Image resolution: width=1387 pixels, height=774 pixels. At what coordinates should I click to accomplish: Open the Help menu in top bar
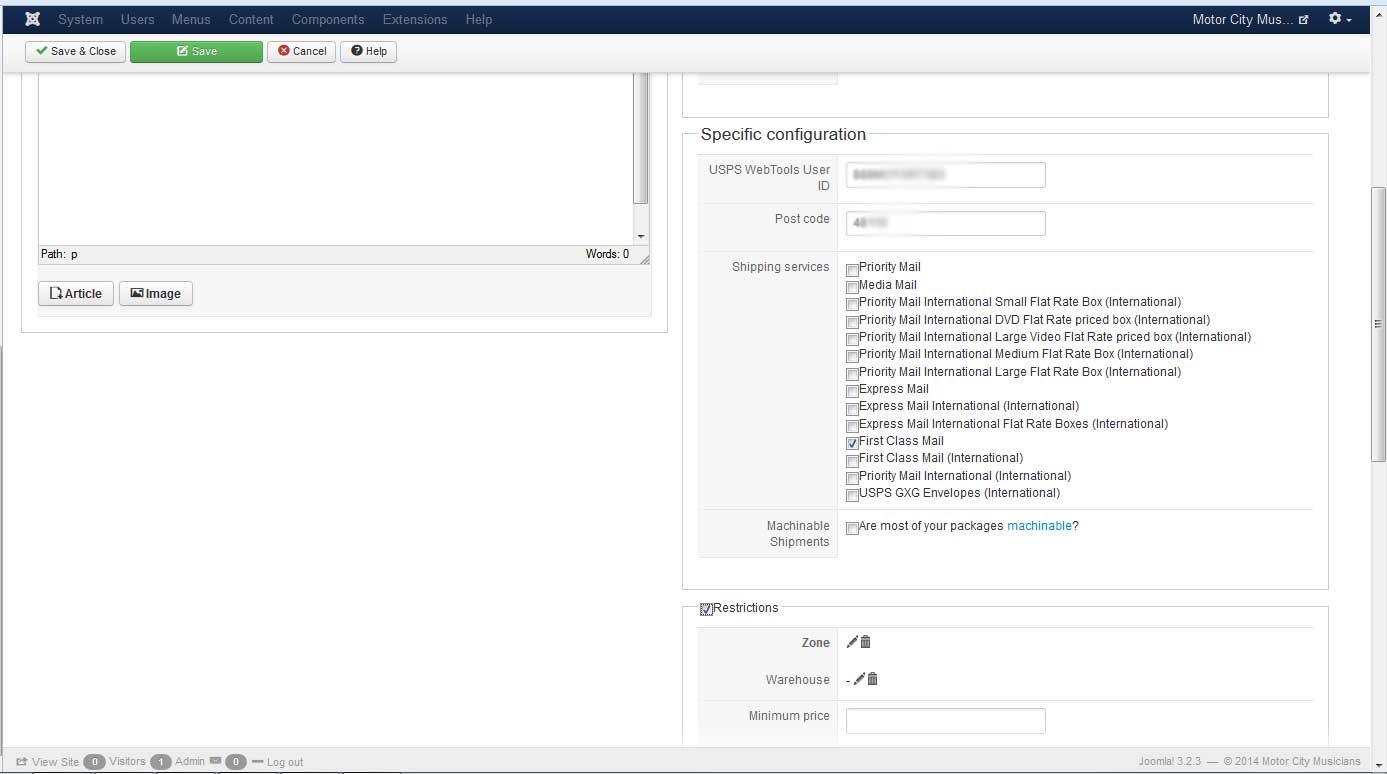pos(479,19)
